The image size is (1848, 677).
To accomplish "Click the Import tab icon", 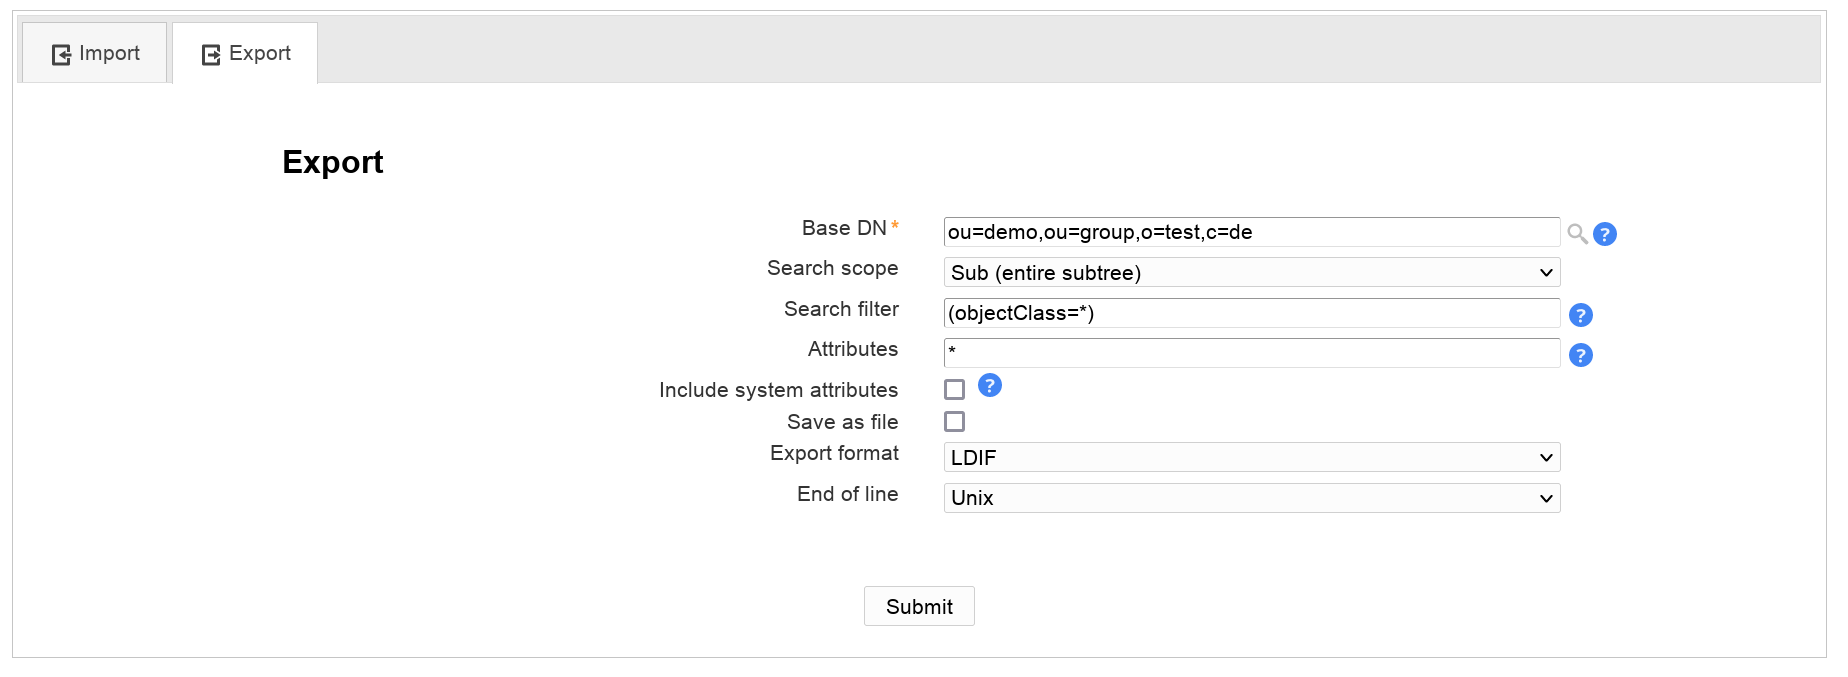I will click(62, 54).
